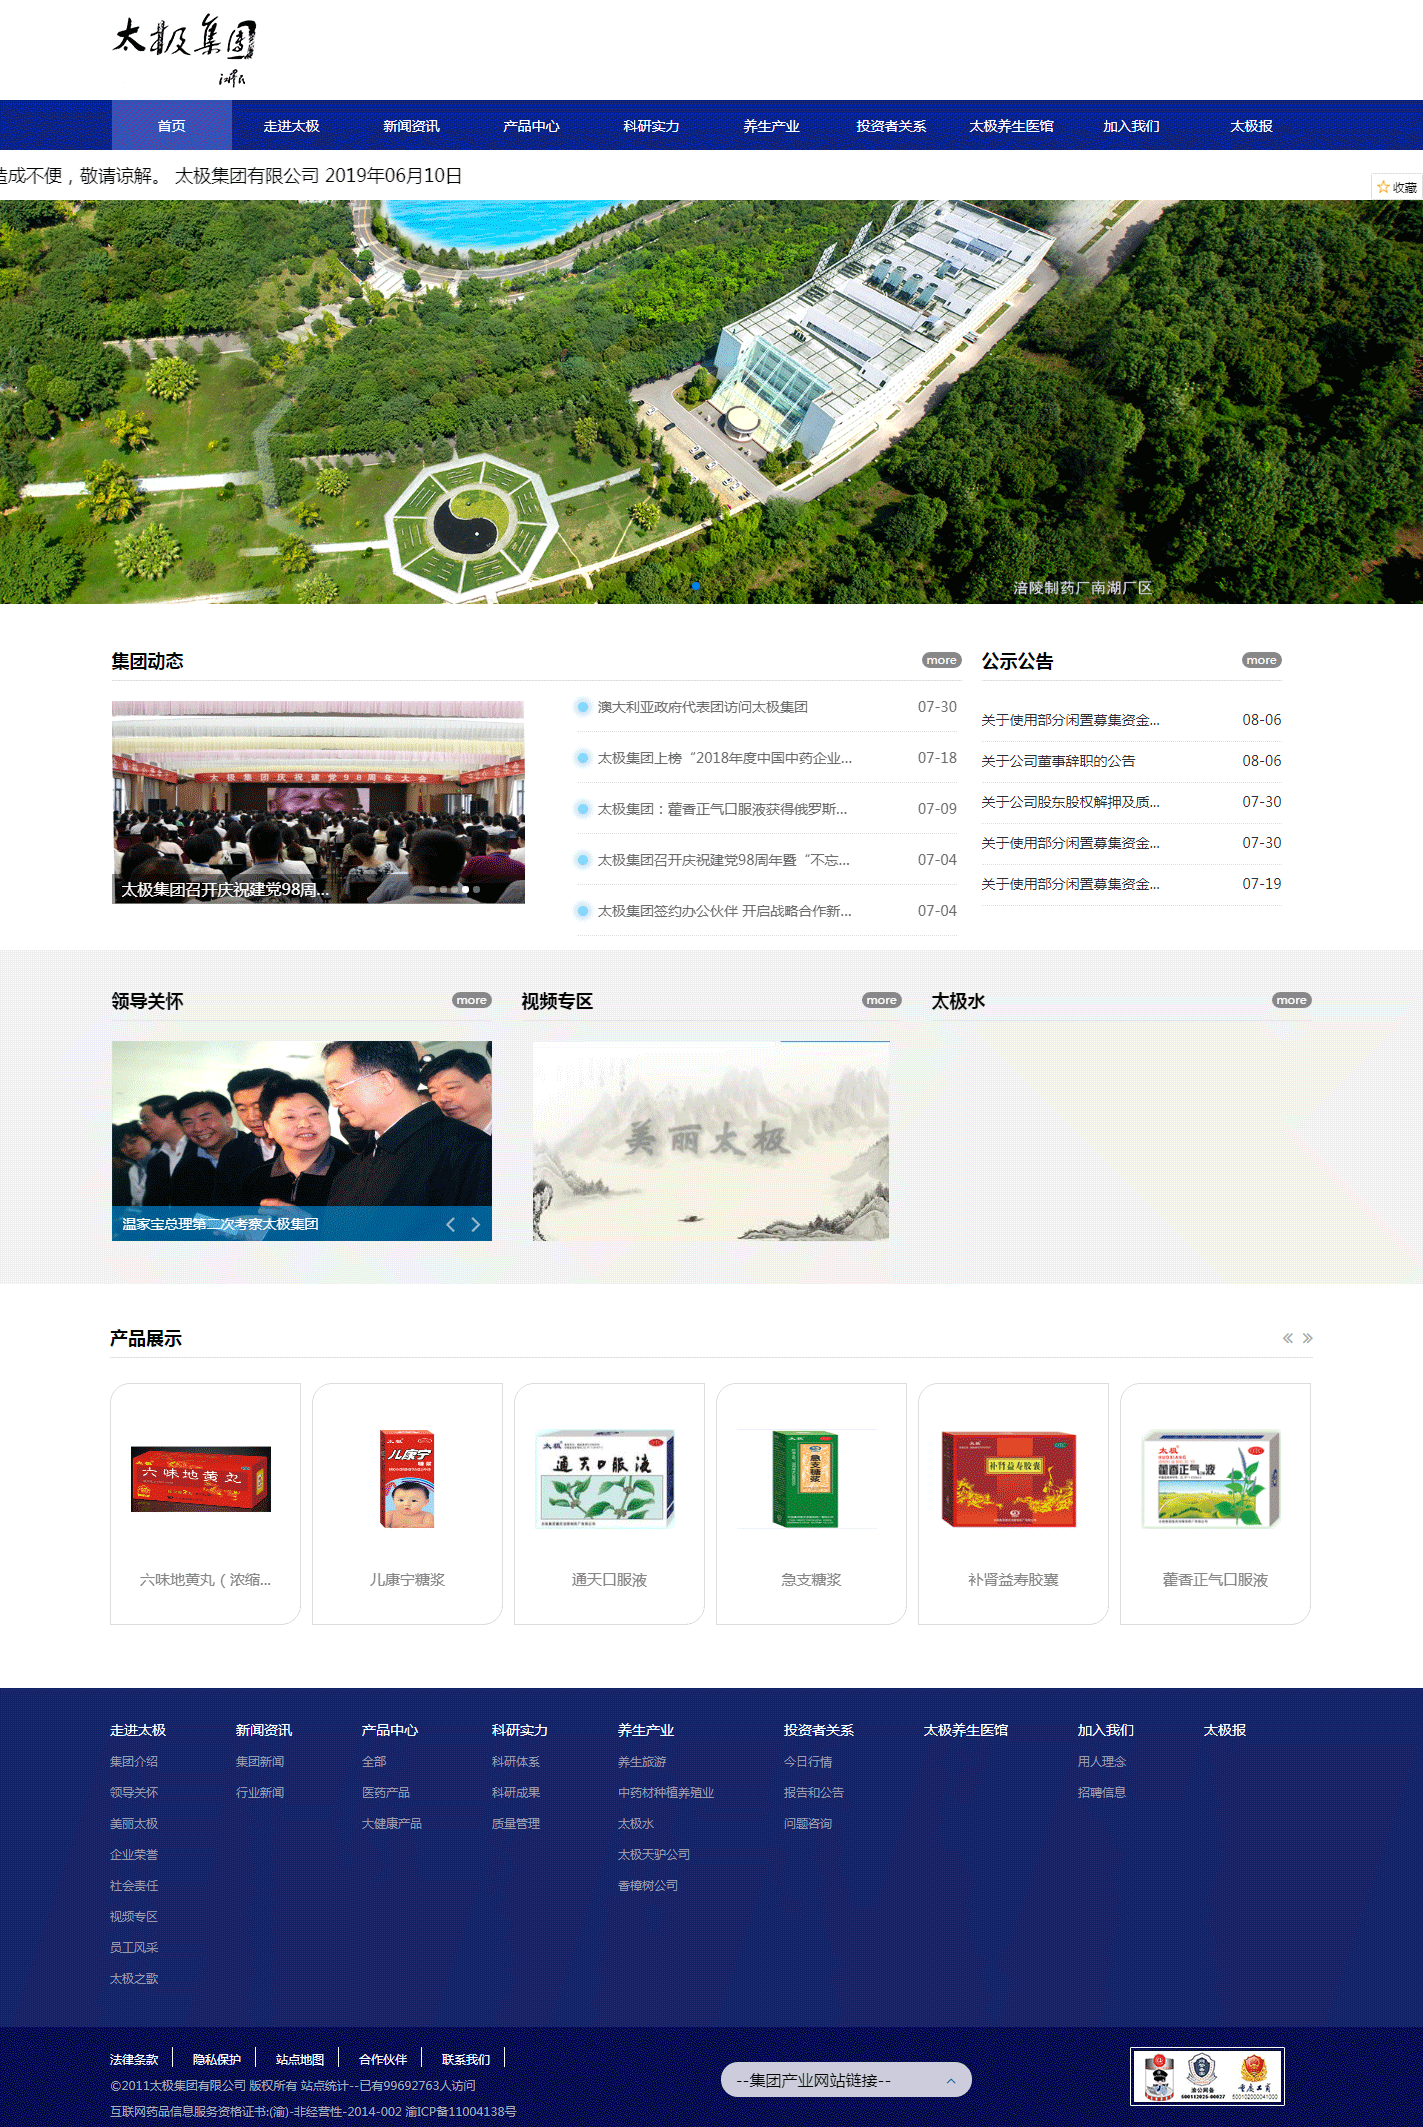Open 补肾益寿胶囊 product card
The height and width of the screenshot is (2127, 1423).
1013,1504
